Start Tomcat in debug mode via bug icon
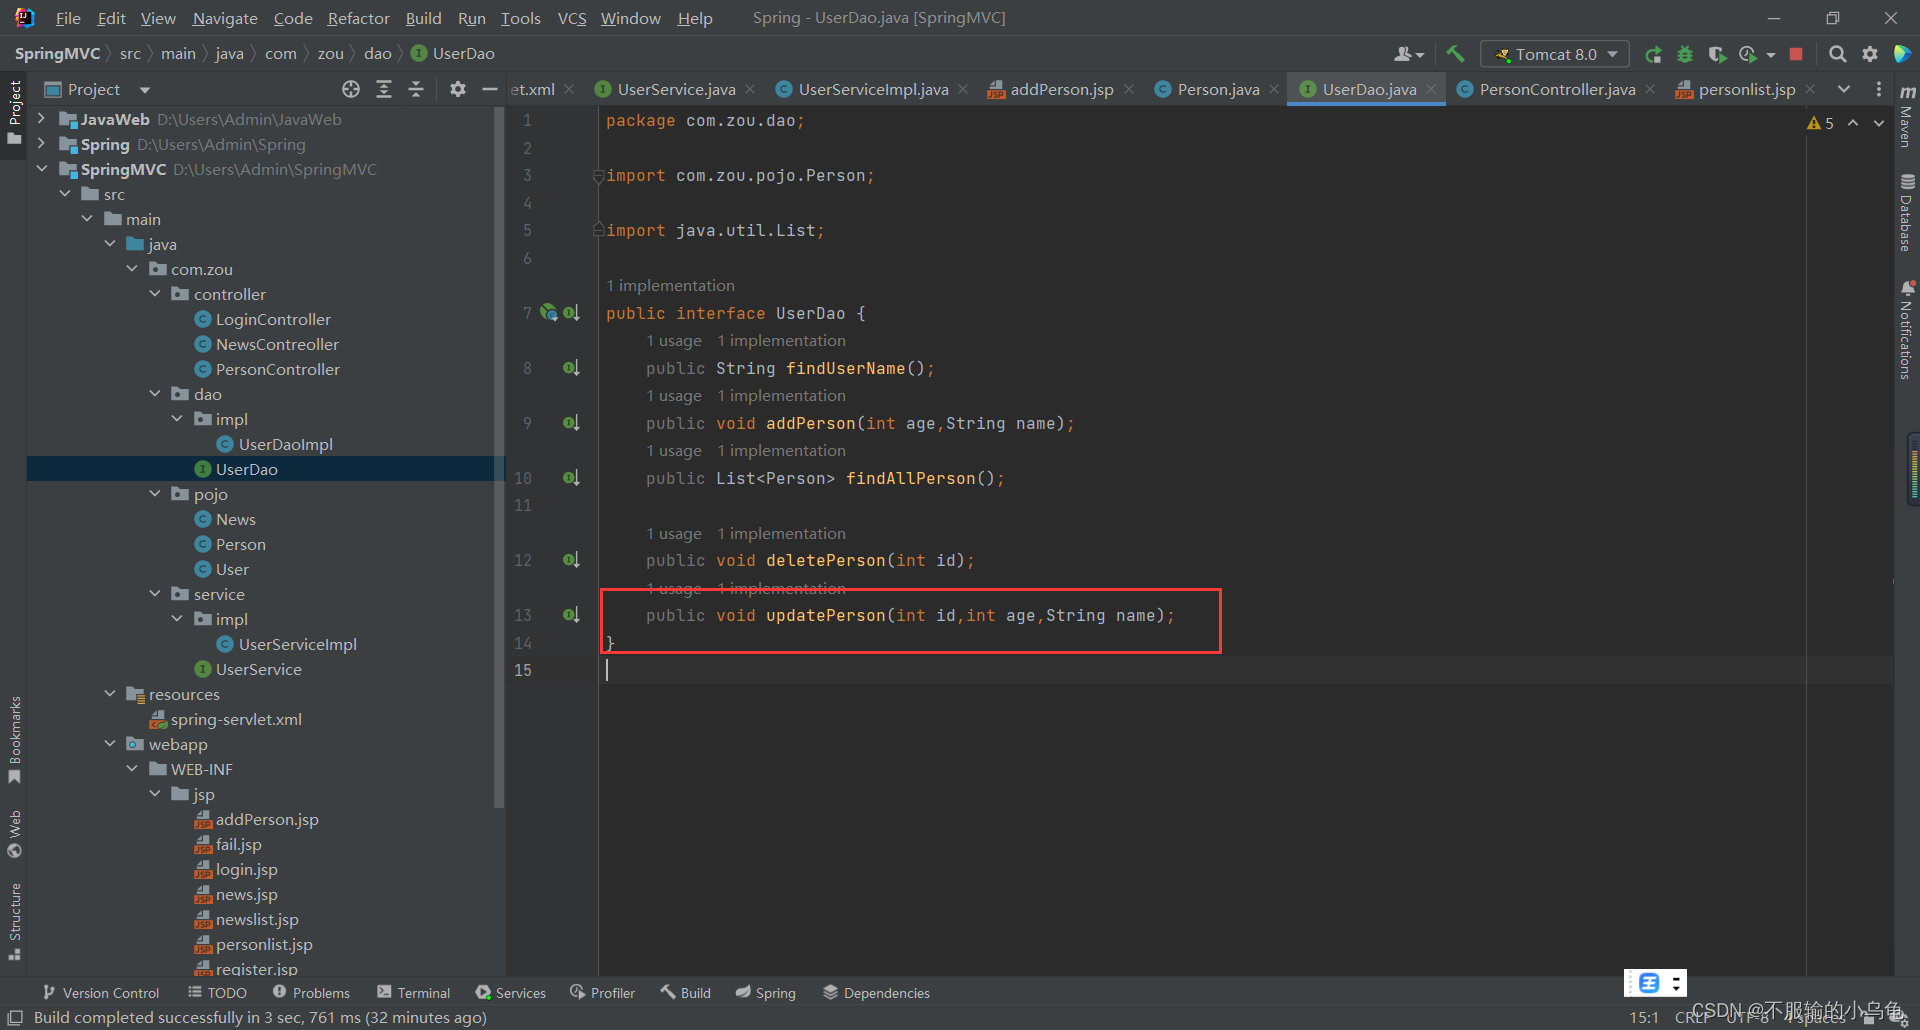Image resolution: width=1920 pixels, height=1030 pixels. point(1685,54)
